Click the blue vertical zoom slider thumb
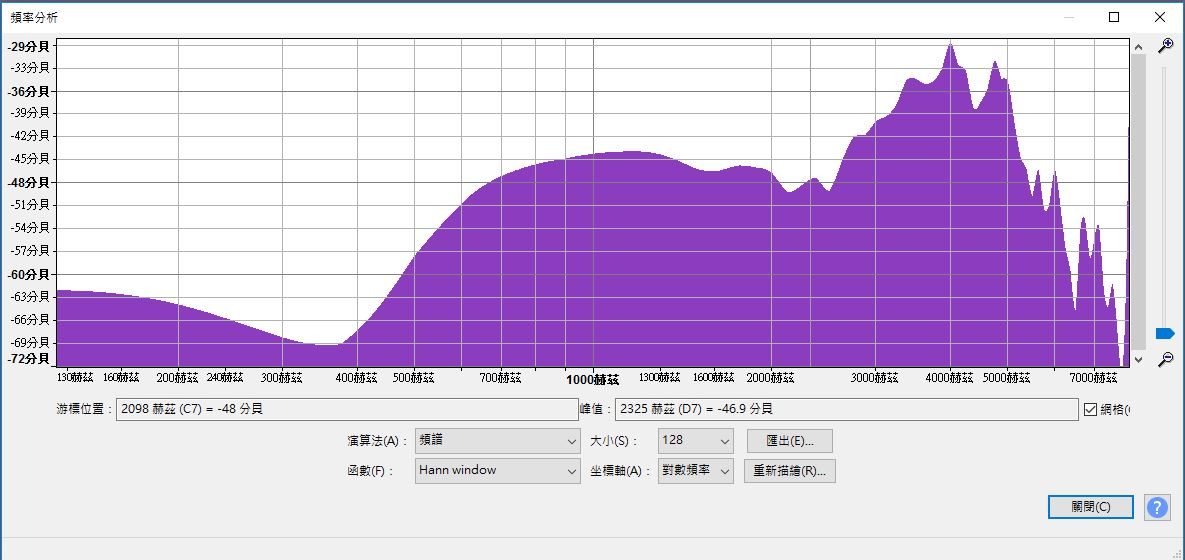Screen dimensions: 1185x560 1164,333
